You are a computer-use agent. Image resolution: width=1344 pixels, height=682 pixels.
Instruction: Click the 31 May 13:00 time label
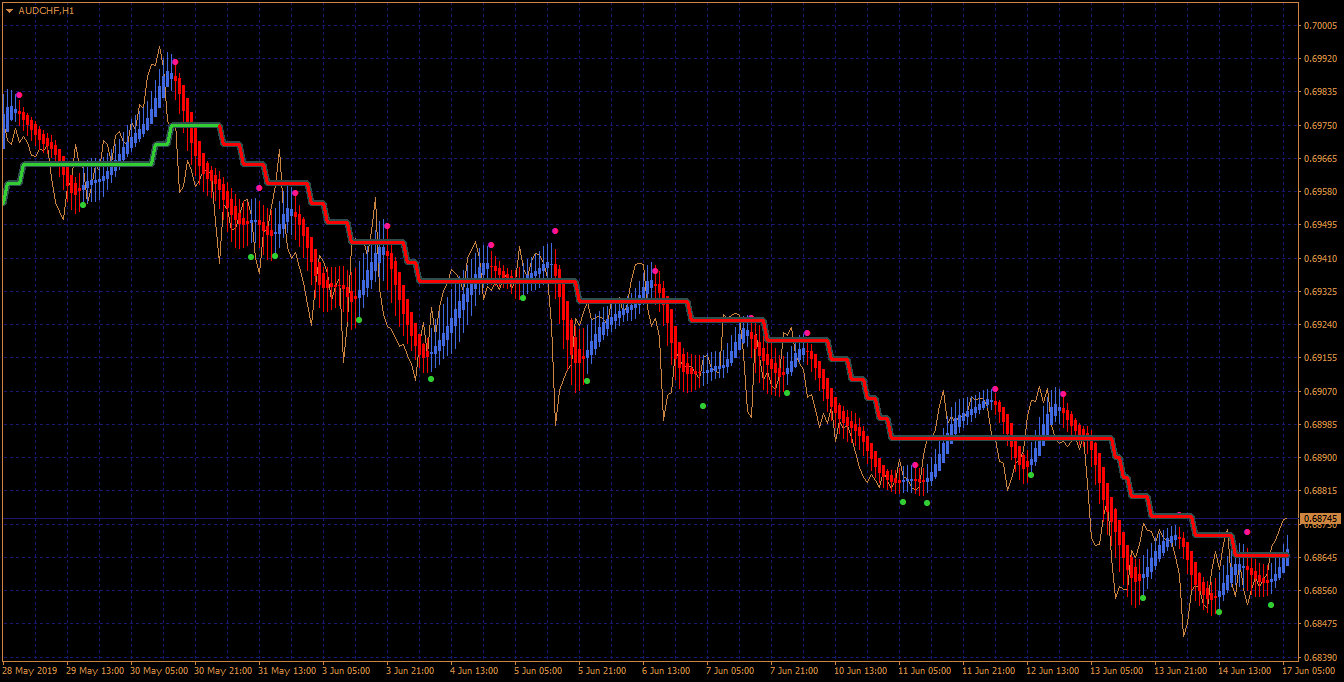click(x=288, y=671)
